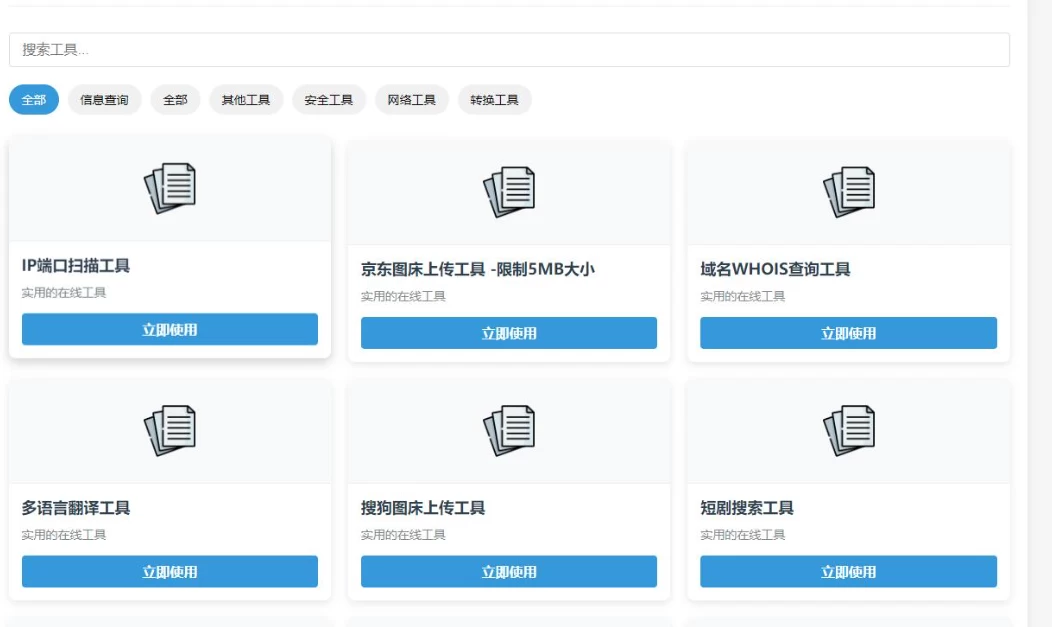1052x627 pixels.
Task: Select the gray 全部 filter chip
Action: tap(175, 100)
